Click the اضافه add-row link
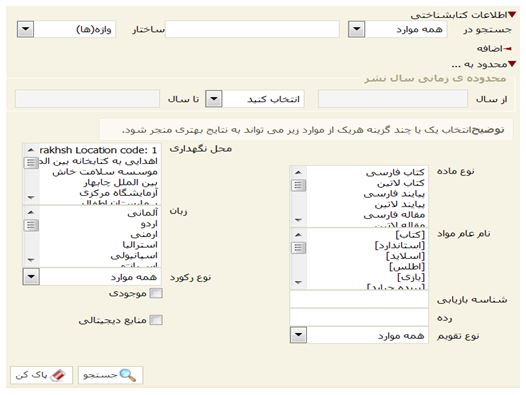 pyautogui.click(x=494, y=49)
